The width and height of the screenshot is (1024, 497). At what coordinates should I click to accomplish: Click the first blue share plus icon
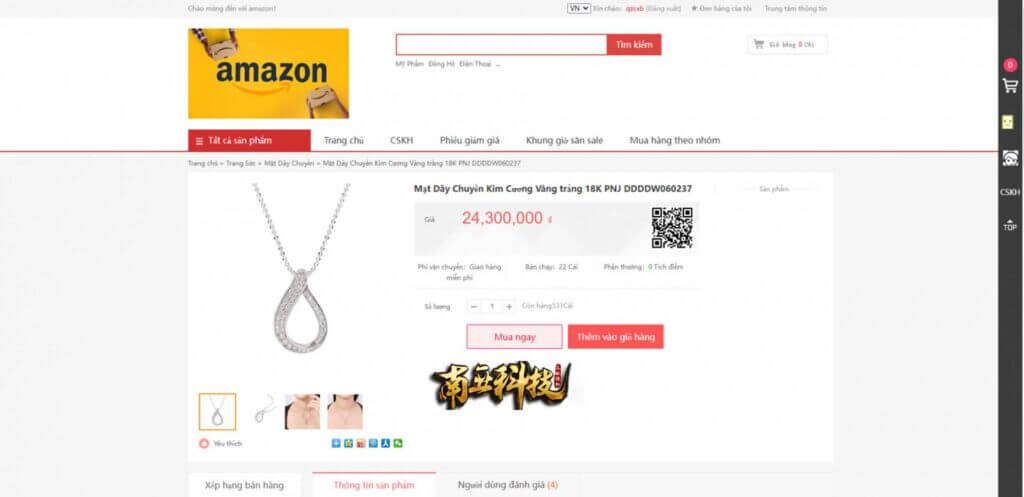click(x=336, y=443)
